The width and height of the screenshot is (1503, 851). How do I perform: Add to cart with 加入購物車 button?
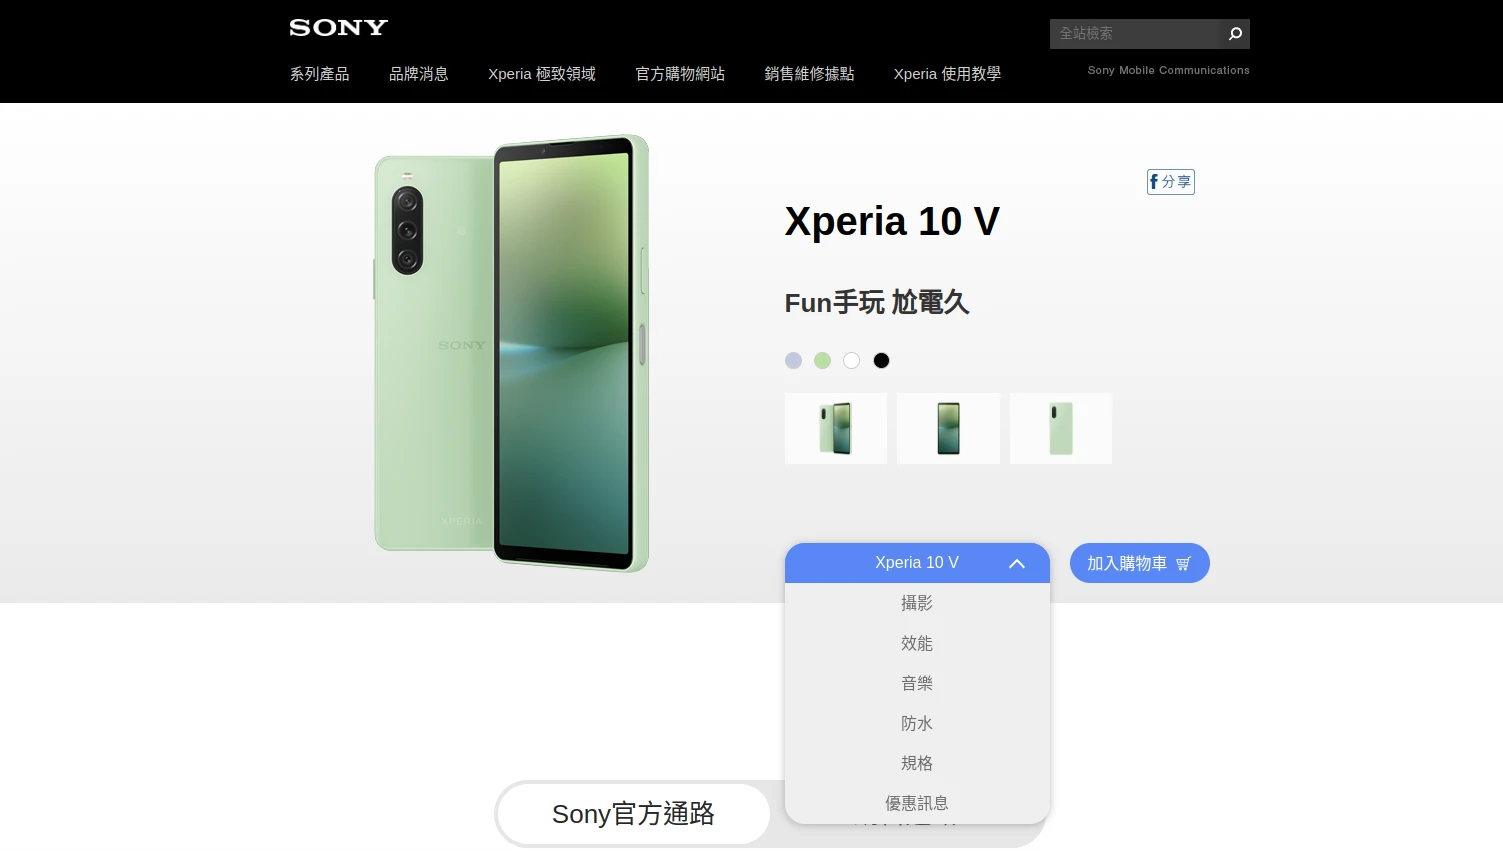(x=1139, y=563)
